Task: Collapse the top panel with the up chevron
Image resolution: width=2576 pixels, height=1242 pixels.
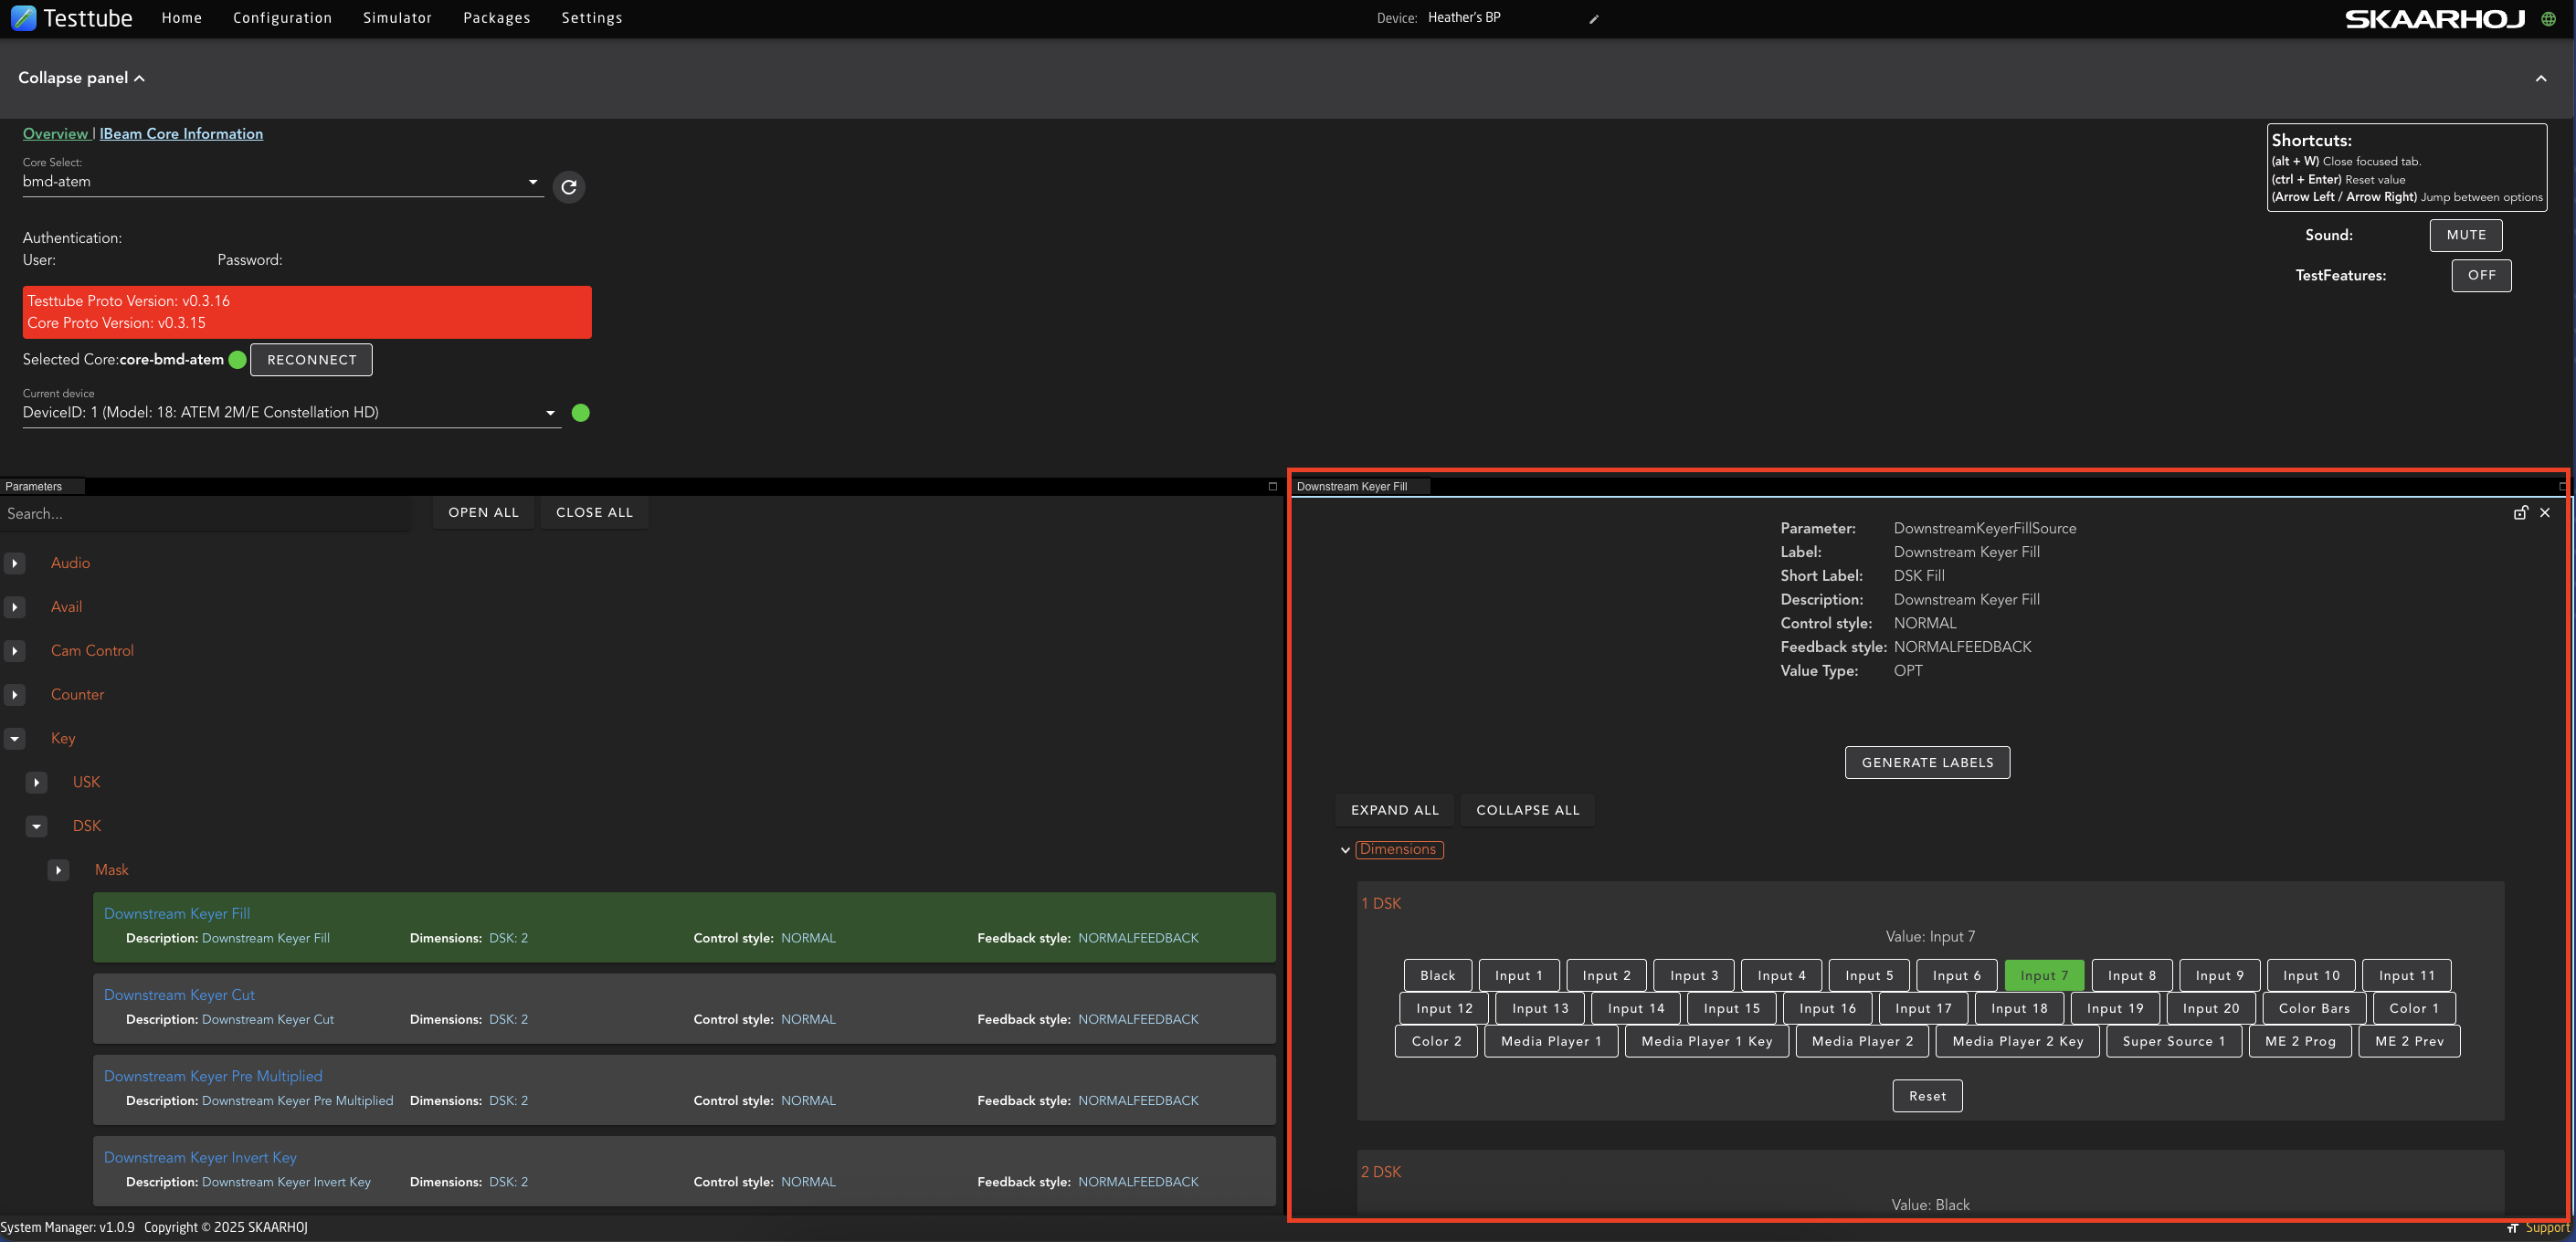Action: click(2540, 78)
